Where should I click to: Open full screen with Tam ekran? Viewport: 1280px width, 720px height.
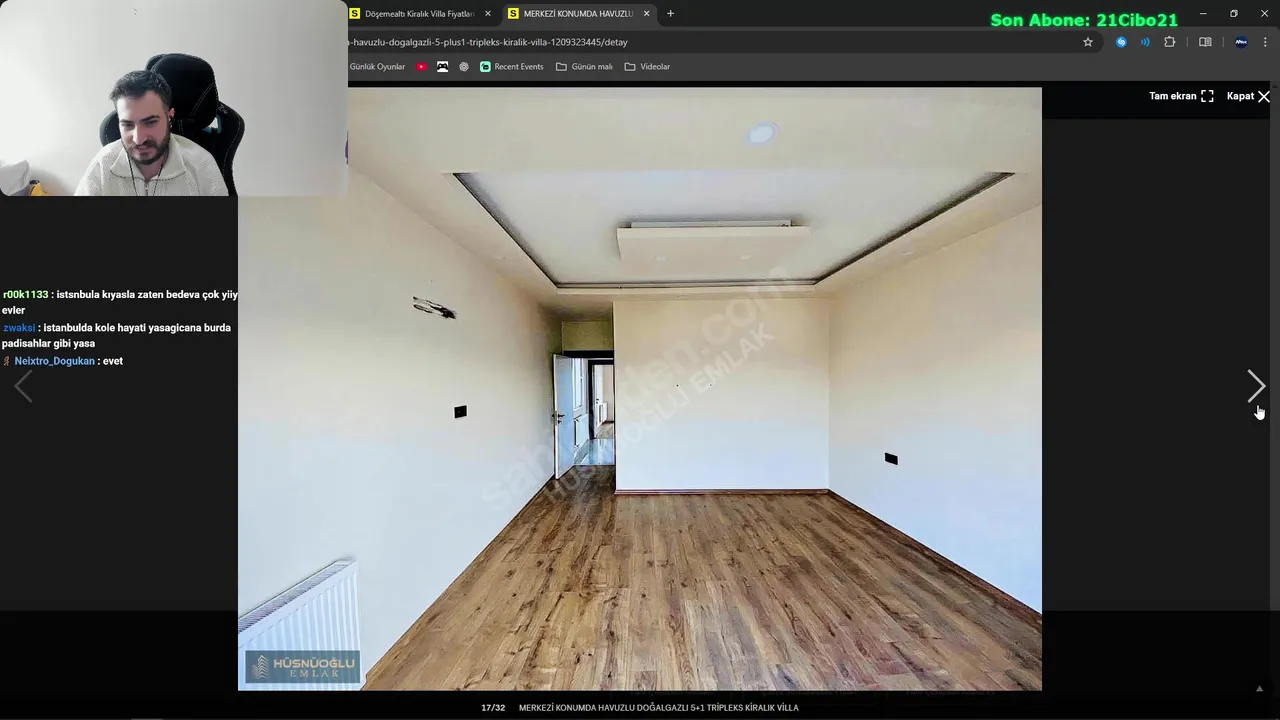click(x=1181, y=96)
